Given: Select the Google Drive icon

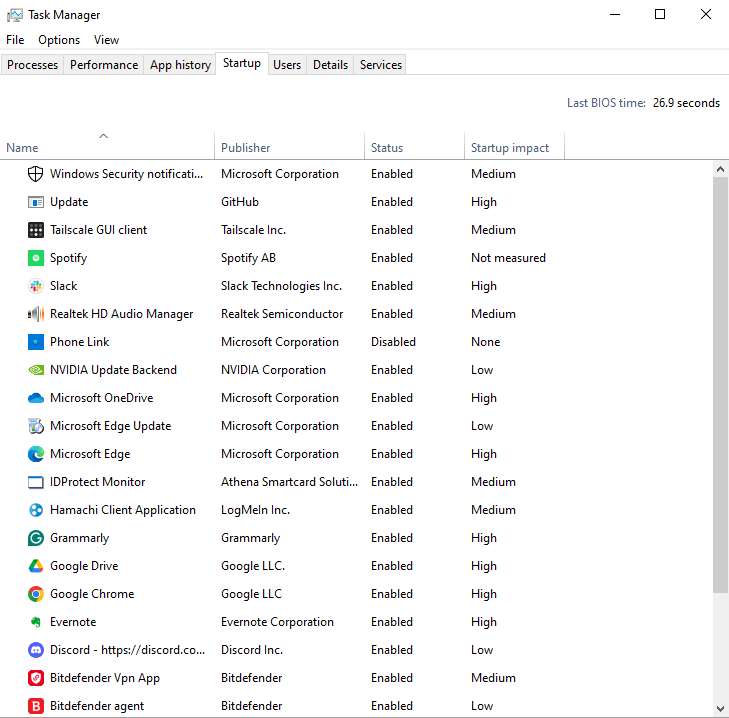Looking at the screenshot, I should (35, 566).
